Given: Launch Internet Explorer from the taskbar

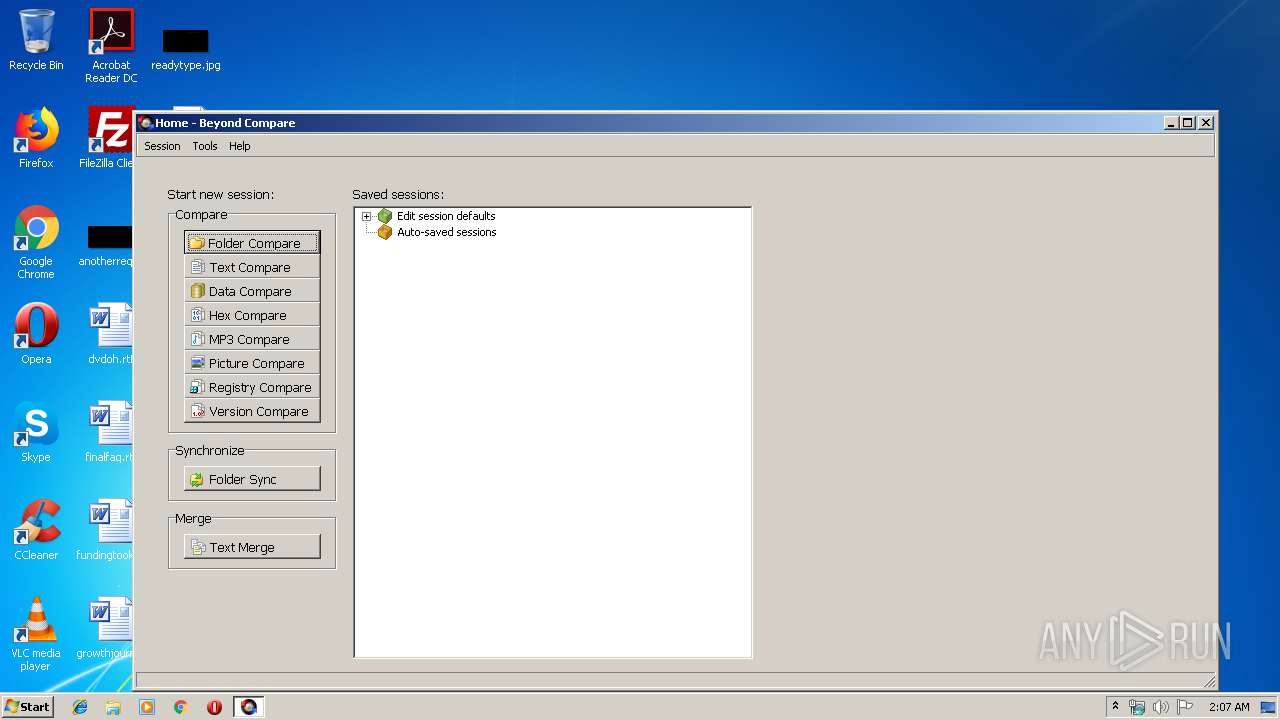Looking at the screenshot, I should [x=80, y=707].
